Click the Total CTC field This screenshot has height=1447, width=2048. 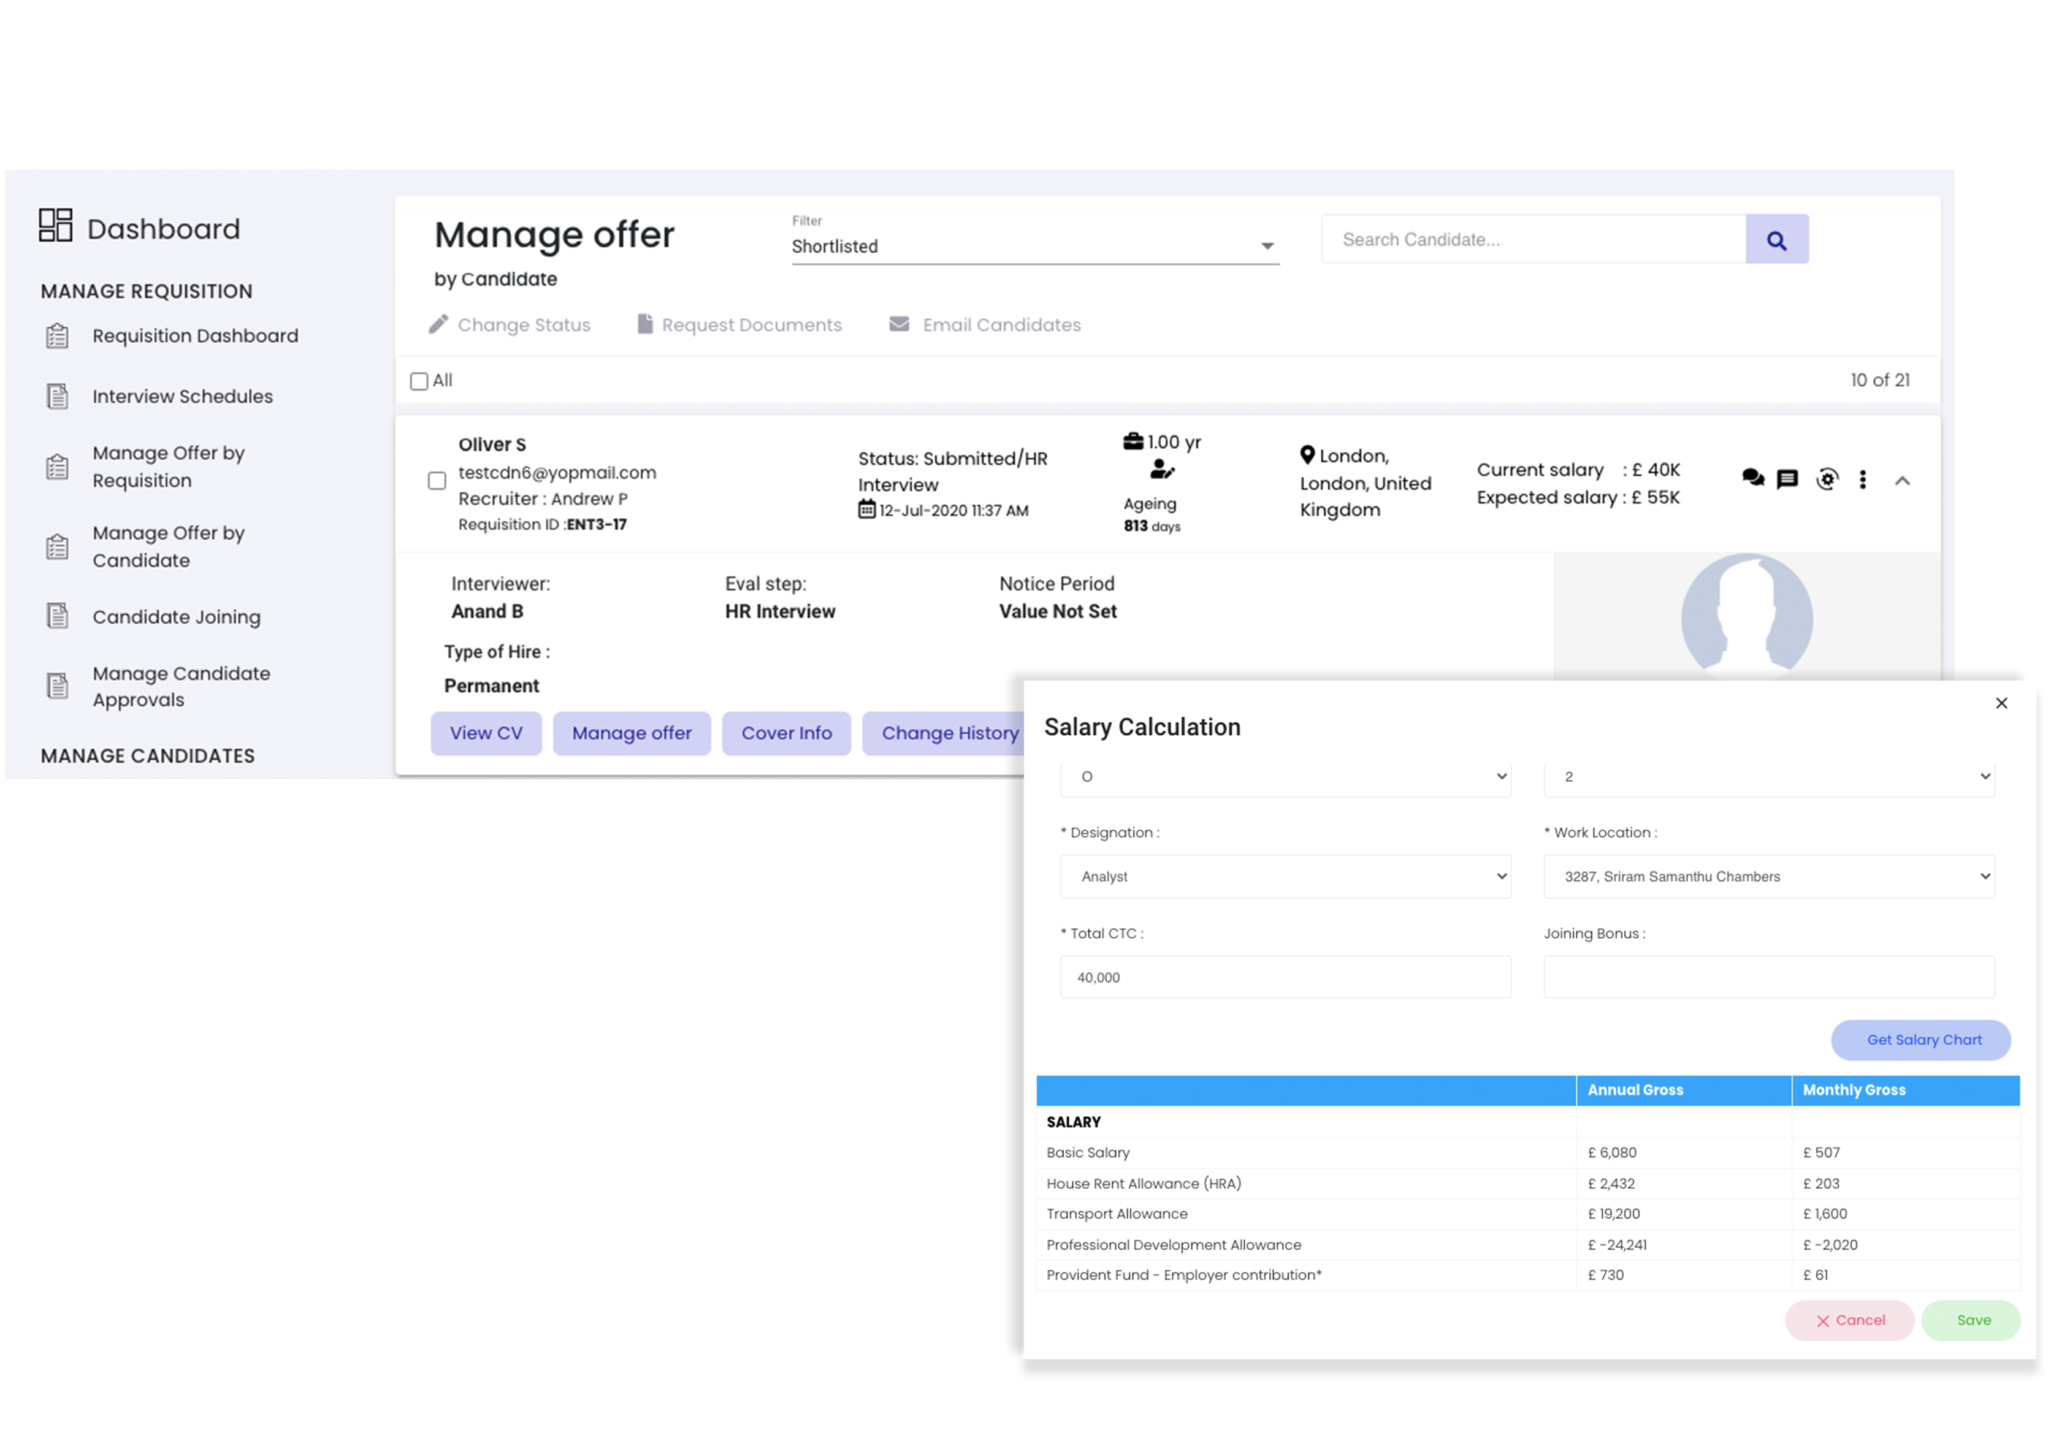point(1285,977)
